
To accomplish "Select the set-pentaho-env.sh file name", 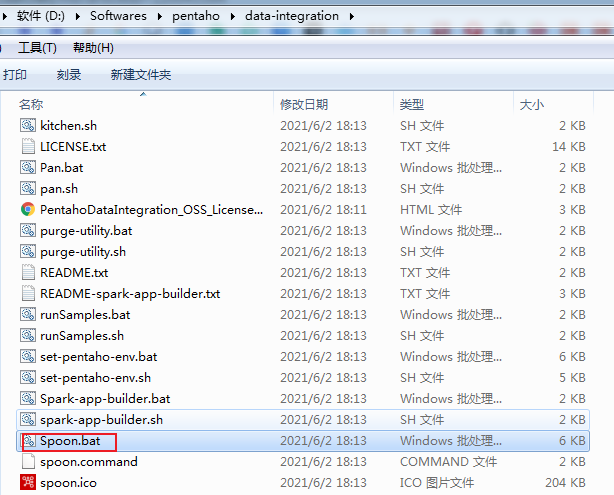I will (96, 378).
